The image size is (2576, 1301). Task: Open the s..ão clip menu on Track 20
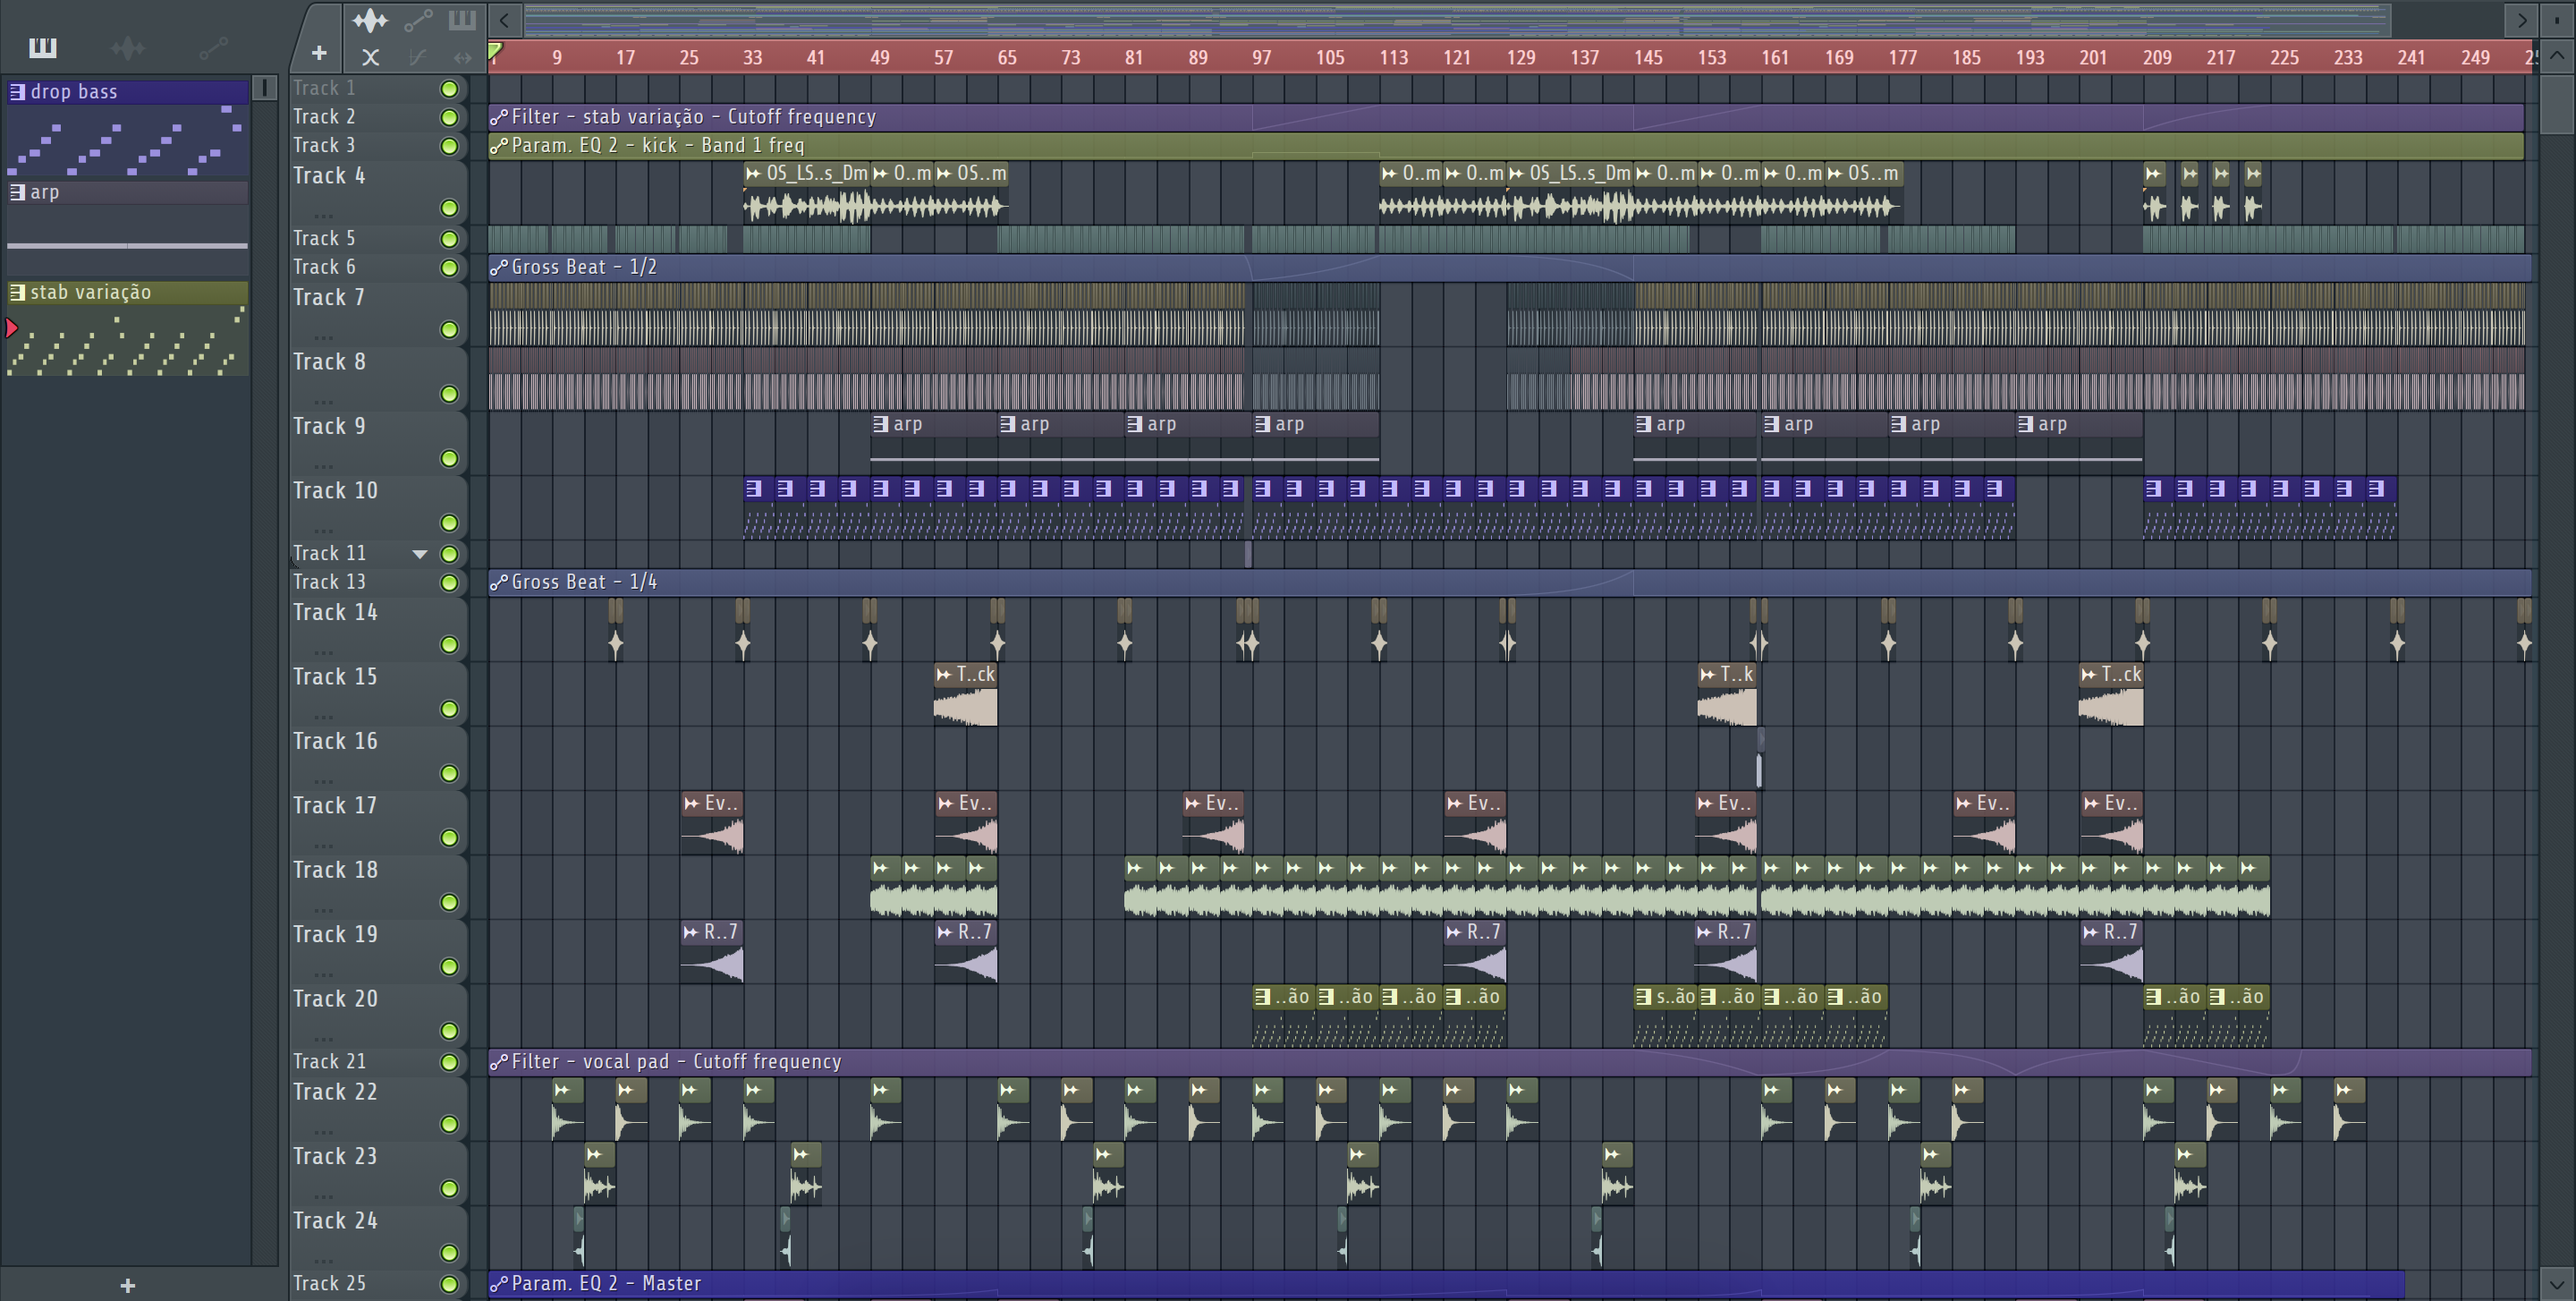[x=1644, y=997]
